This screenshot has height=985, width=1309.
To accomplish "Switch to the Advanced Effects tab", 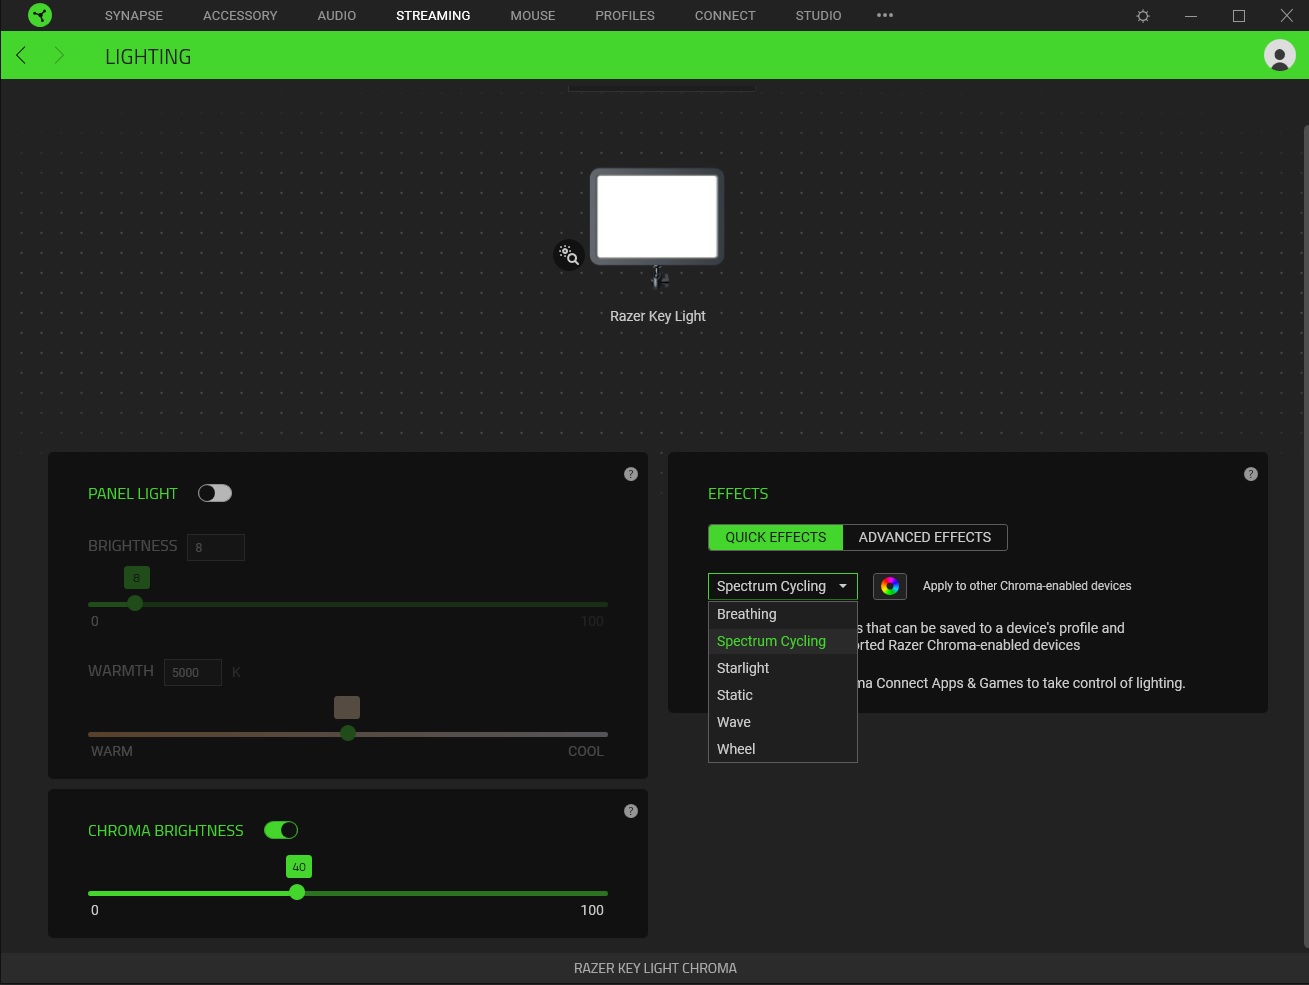I will tap(924, 537).
